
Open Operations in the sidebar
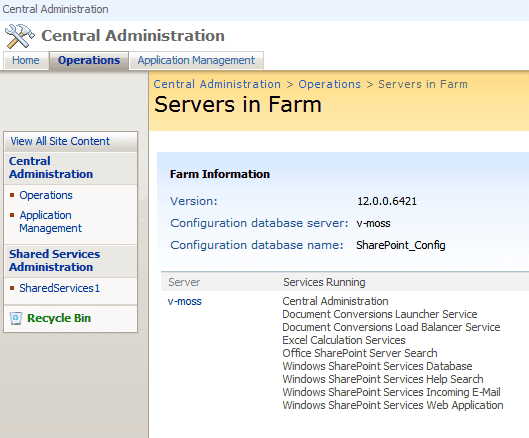[x=46, y=195]
